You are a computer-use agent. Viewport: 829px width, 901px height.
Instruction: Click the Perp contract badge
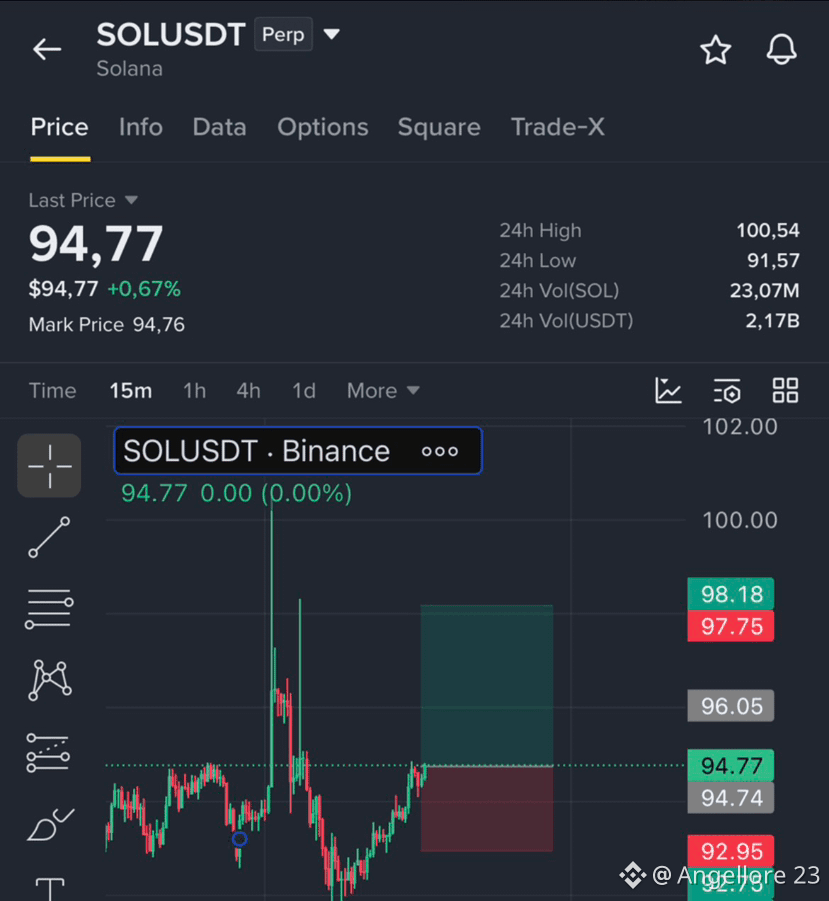pyautogui.click(x=283, y=34)
